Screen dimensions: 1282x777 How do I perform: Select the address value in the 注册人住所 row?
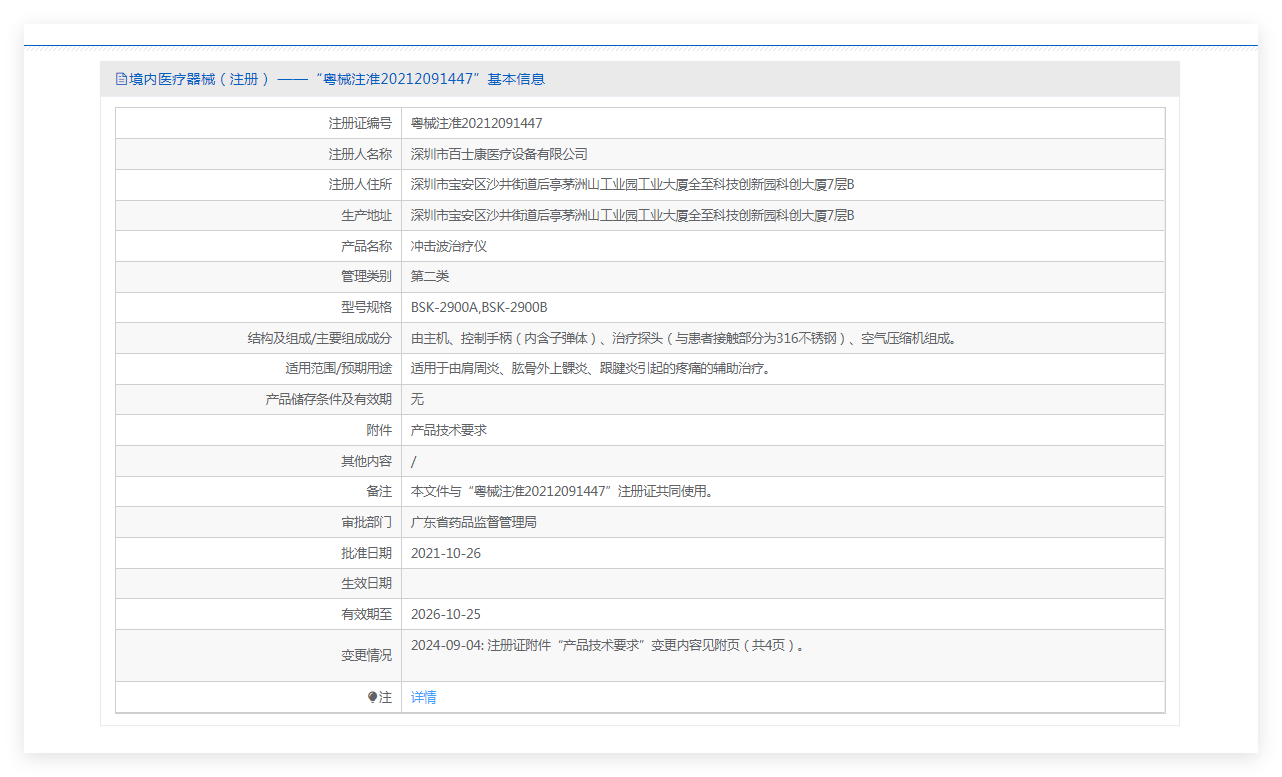[x=633, y=185]
